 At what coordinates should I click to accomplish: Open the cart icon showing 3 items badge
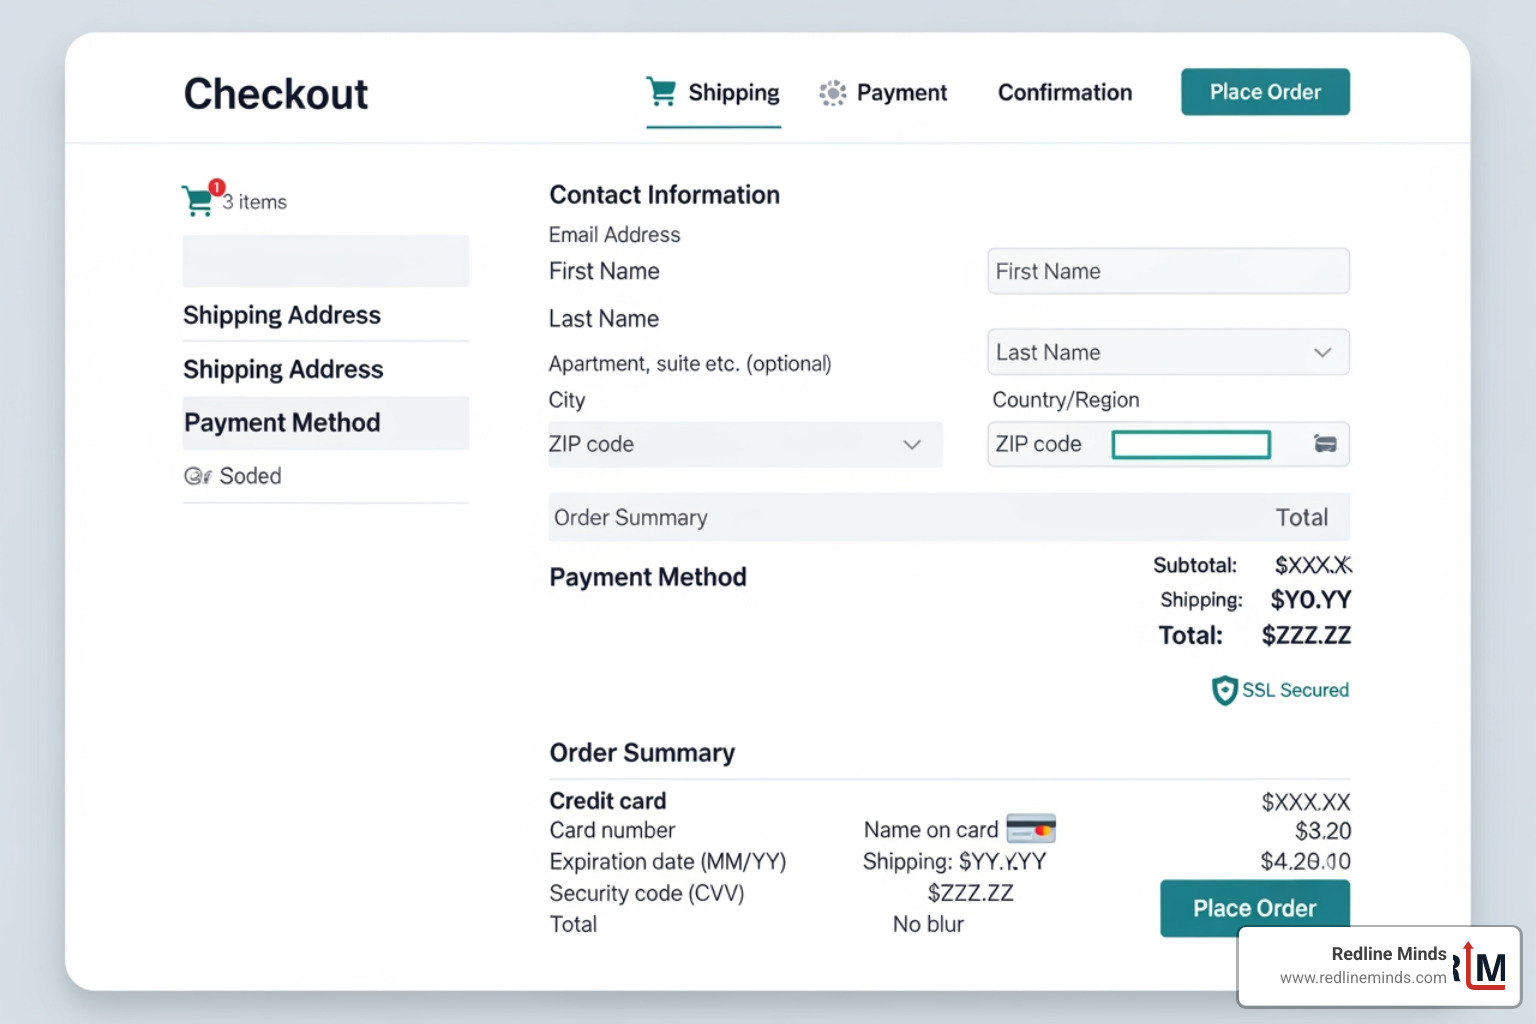(x=199, y=199)
